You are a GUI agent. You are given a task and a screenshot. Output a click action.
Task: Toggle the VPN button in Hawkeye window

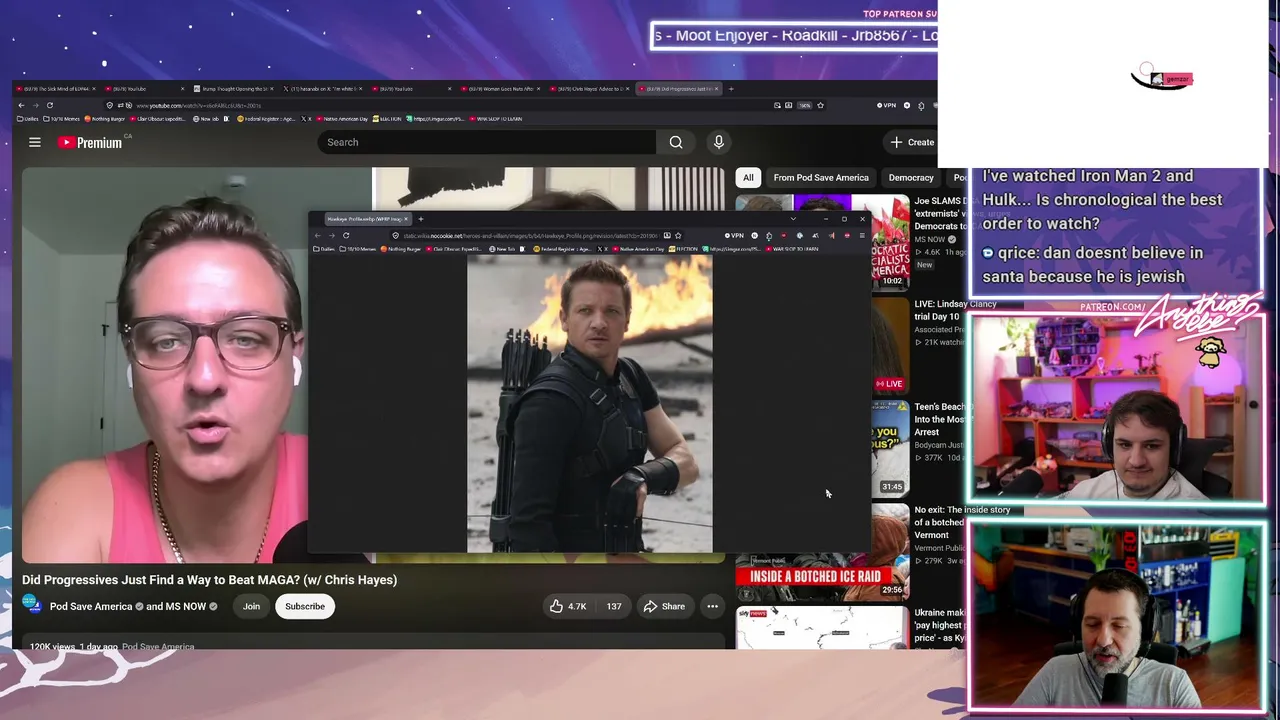tap(735, 236)
